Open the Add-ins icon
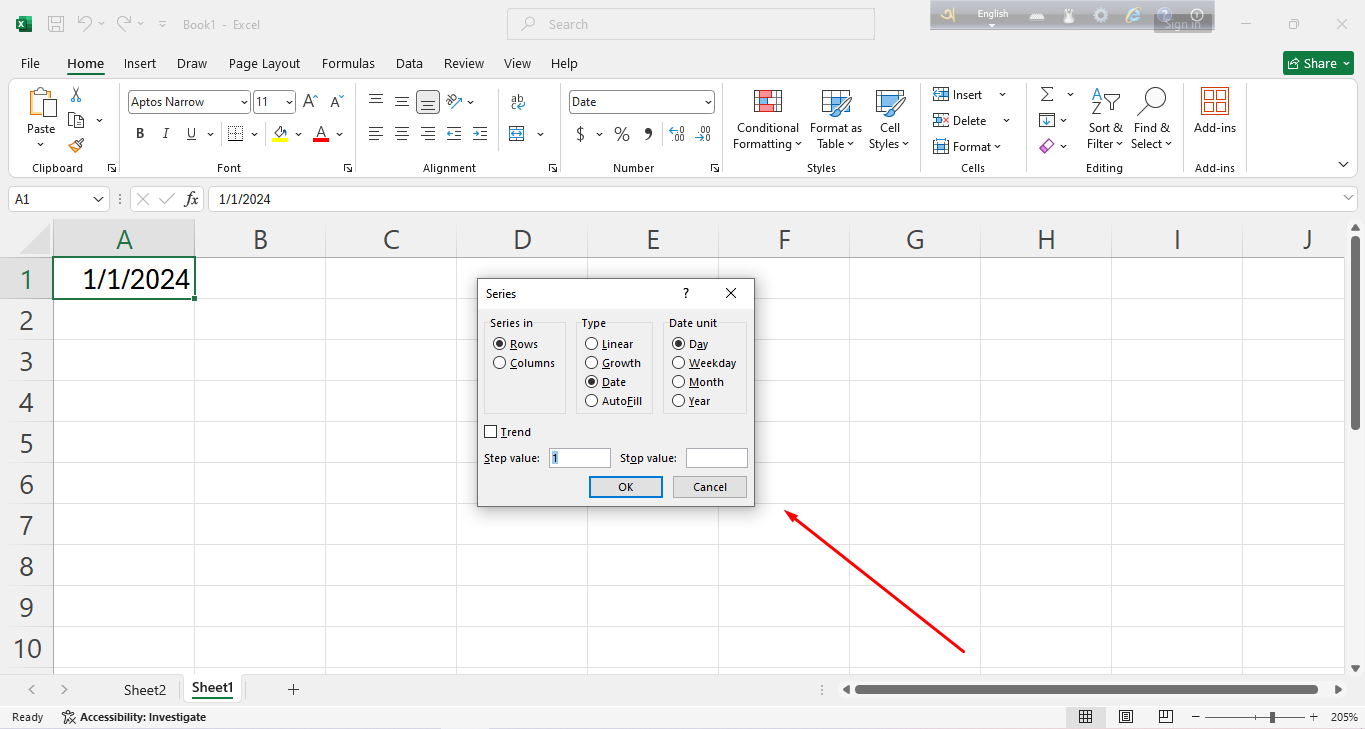This screenshot has height=729, width=1365. coord(1215,111)
